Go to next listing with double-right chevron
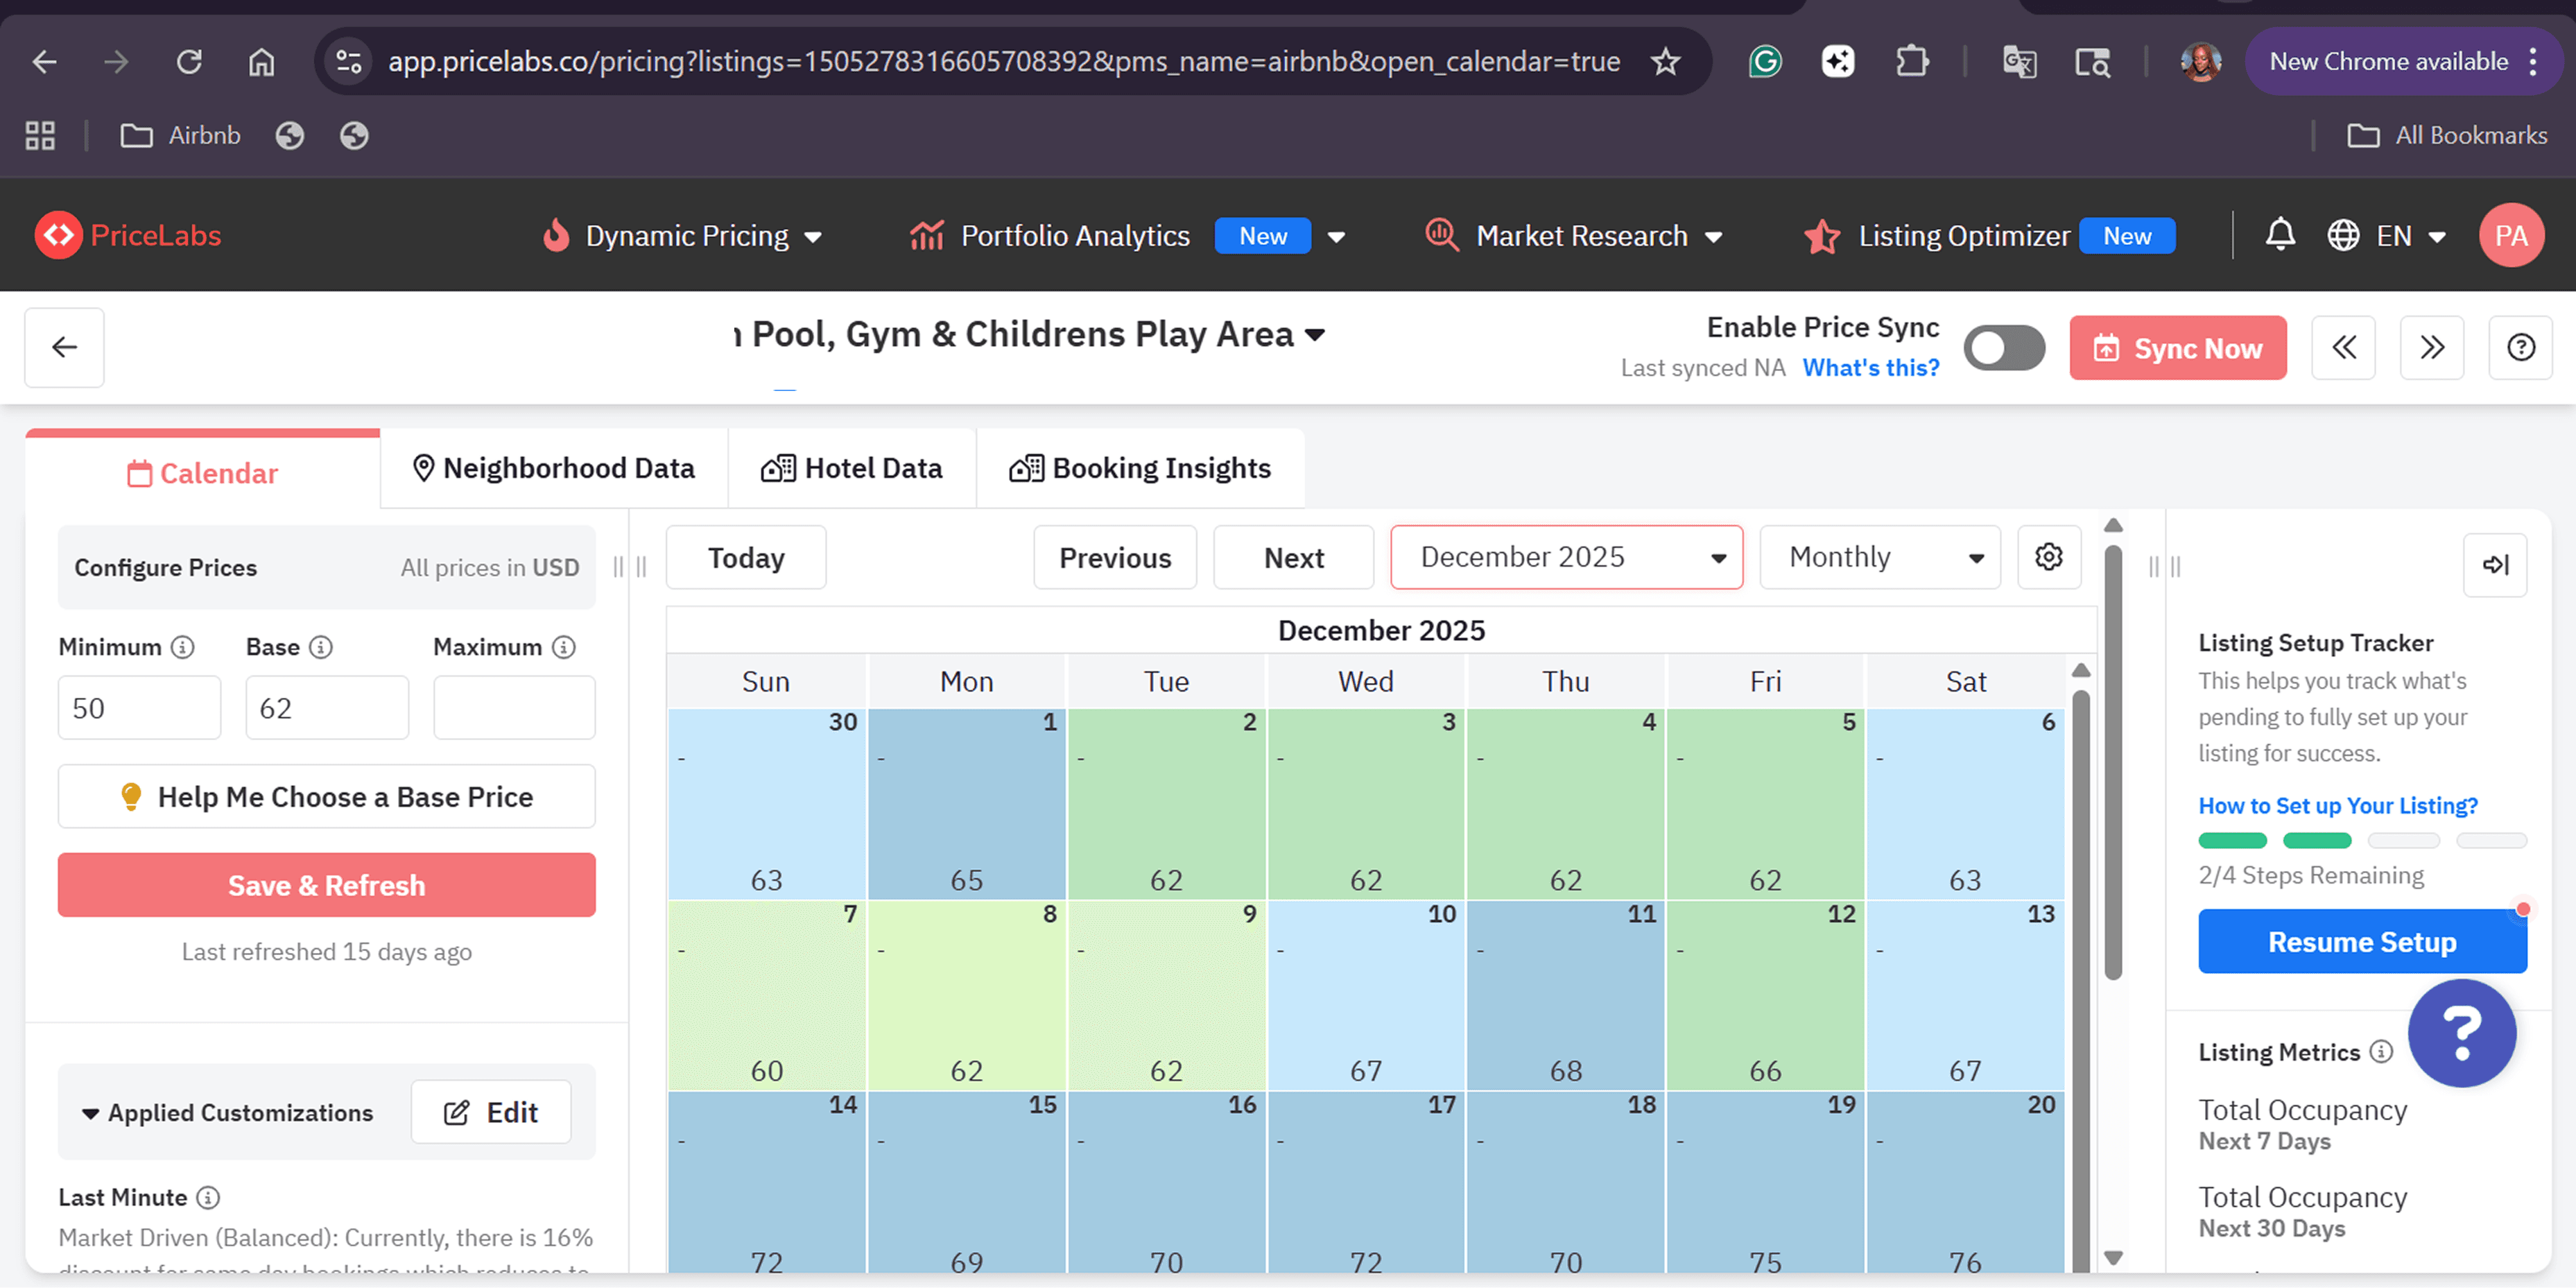The image size is (2576, 1288). tap(2431, 347)
